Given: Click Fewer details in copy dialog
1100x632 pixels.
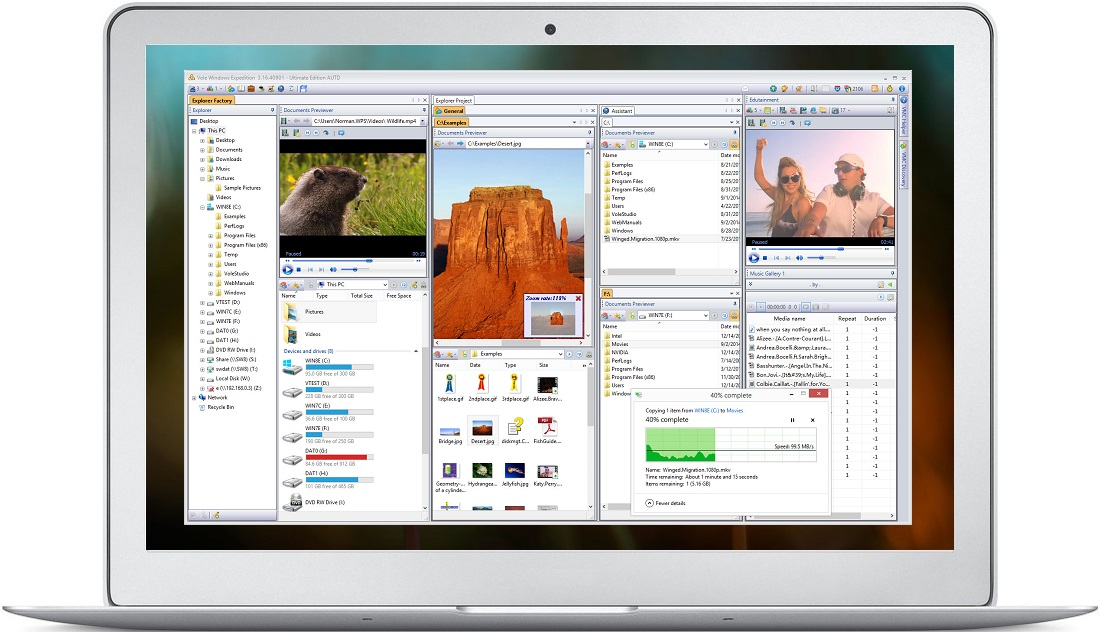Looking at the screenshot, I should [665, 503].
